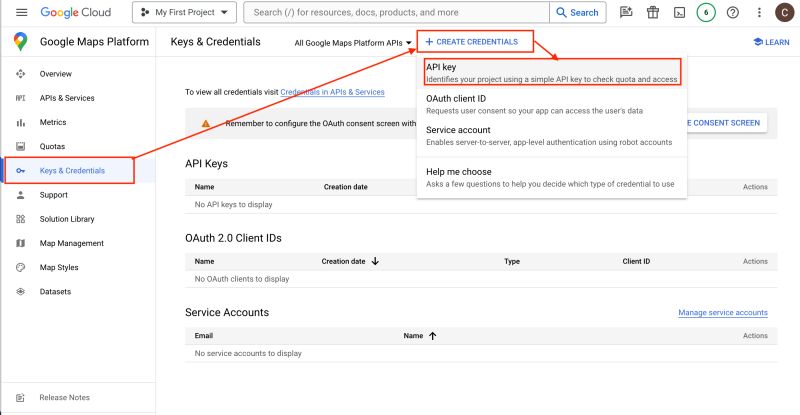Viewport: 800px width, 415px height.
Task: Click API Keys Creation date column header
Action: [345, 187]
